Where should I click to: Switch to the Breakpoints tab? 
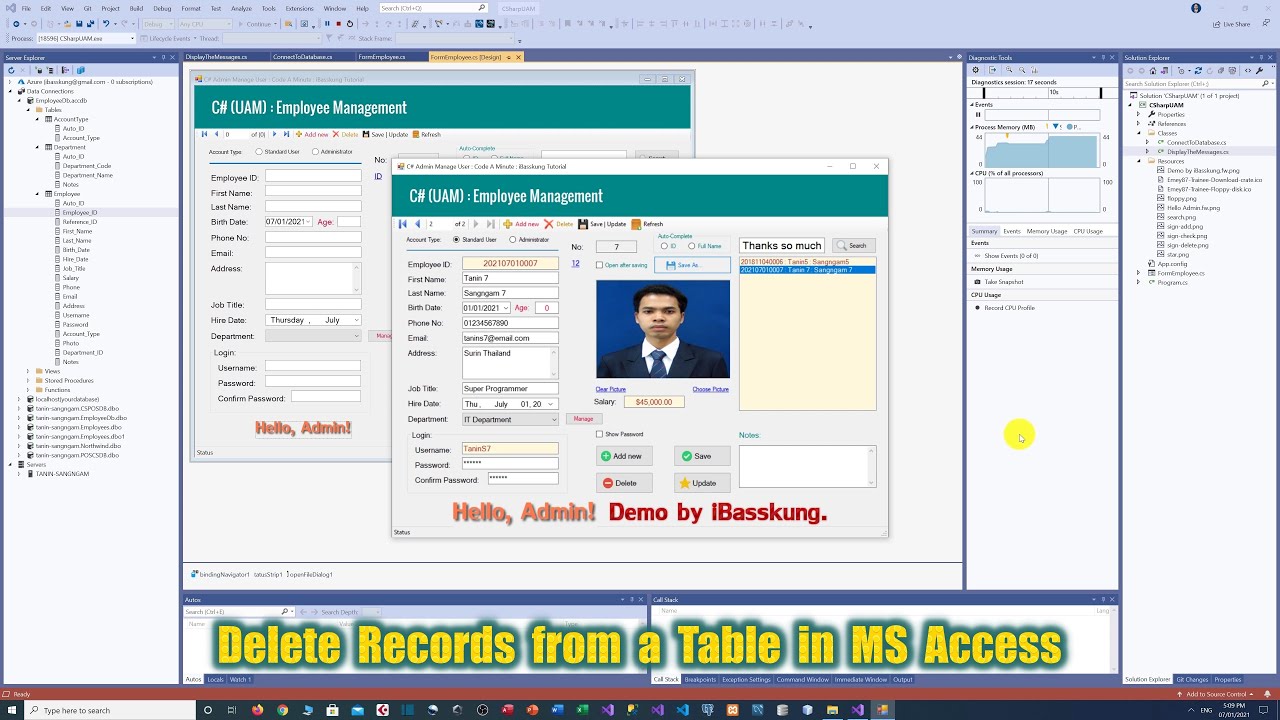point(700,680)
